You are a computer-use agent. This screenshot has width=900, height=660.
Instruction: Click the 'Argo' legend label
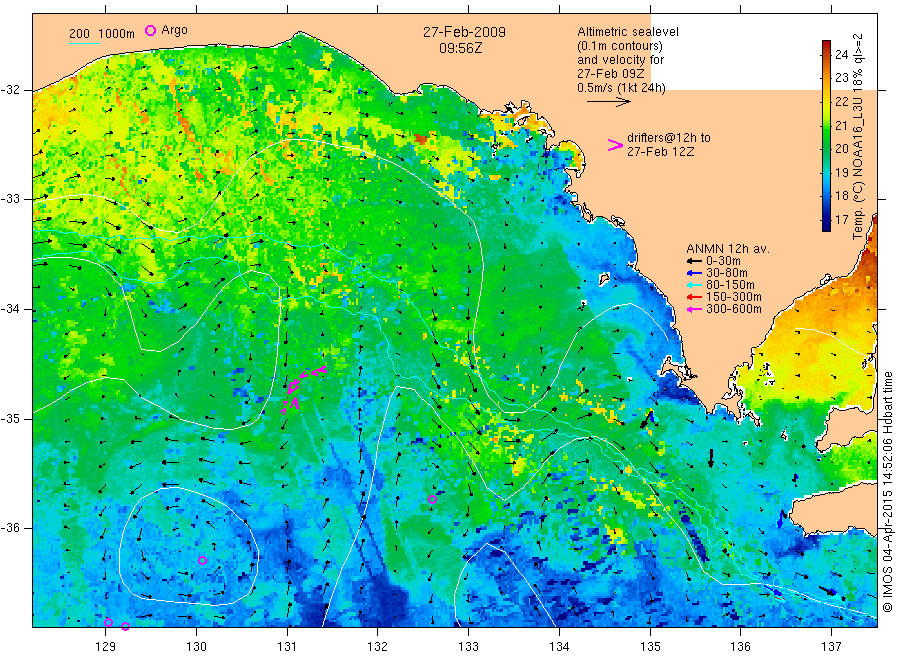pos(174,30)
